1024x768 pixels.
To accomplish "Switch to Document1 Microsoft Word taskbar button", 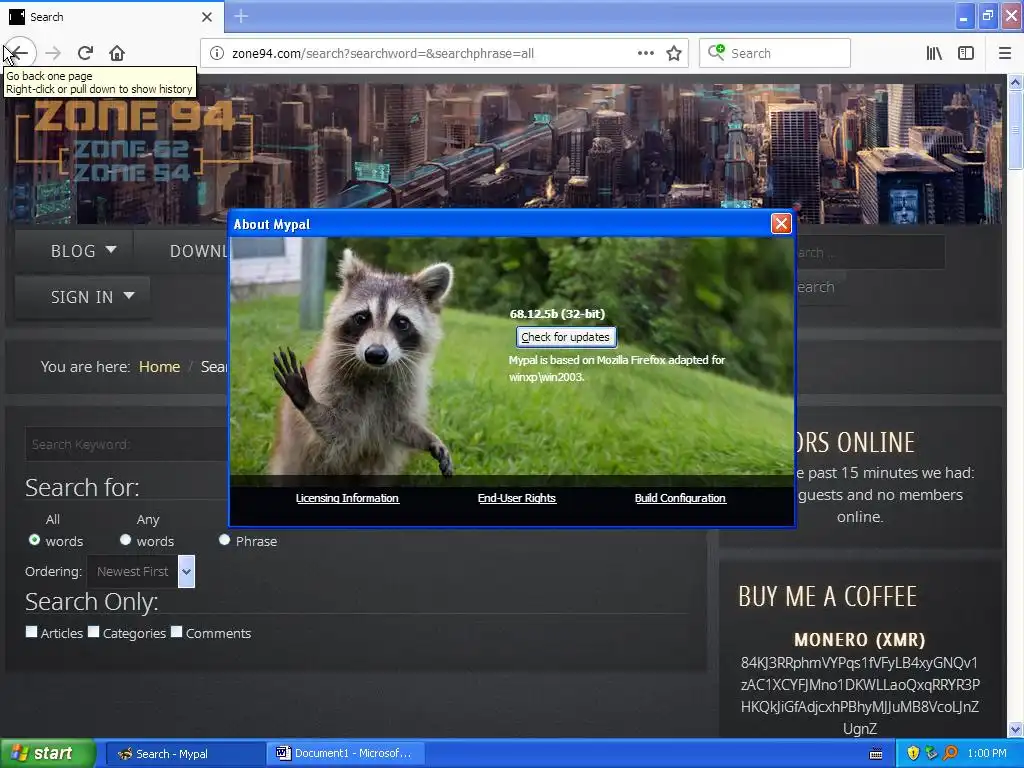I will 346,754.
